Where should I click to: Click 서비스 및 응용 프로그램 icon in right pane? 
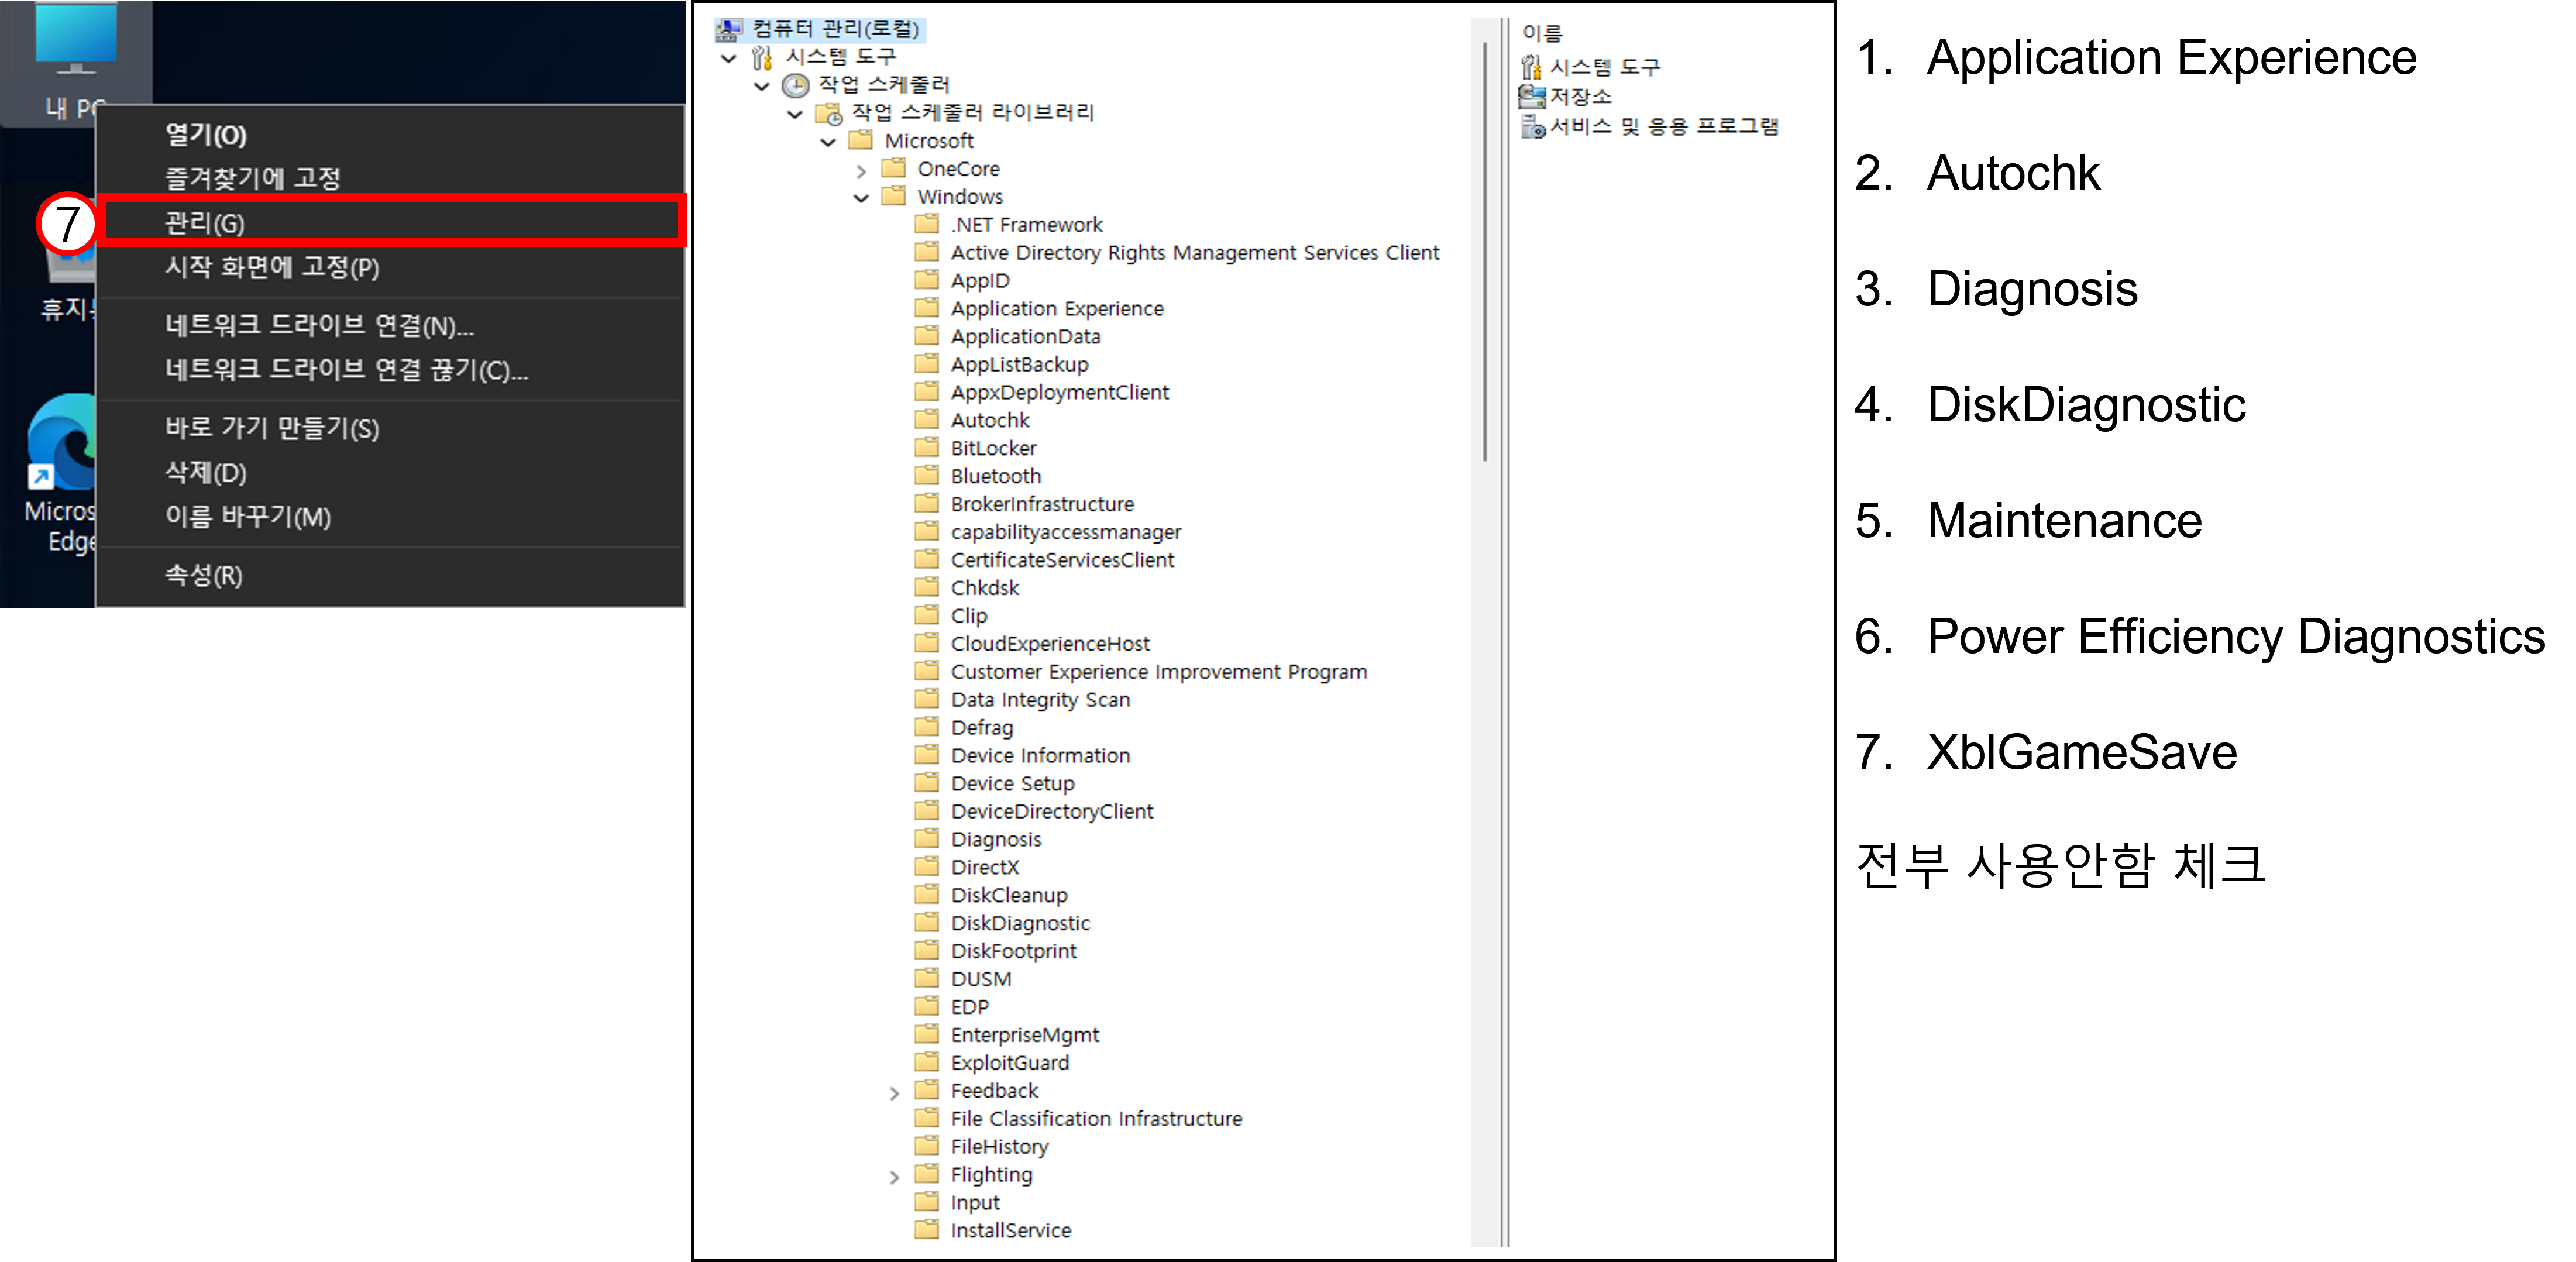pyautogui.click(x=1532, y=126)
